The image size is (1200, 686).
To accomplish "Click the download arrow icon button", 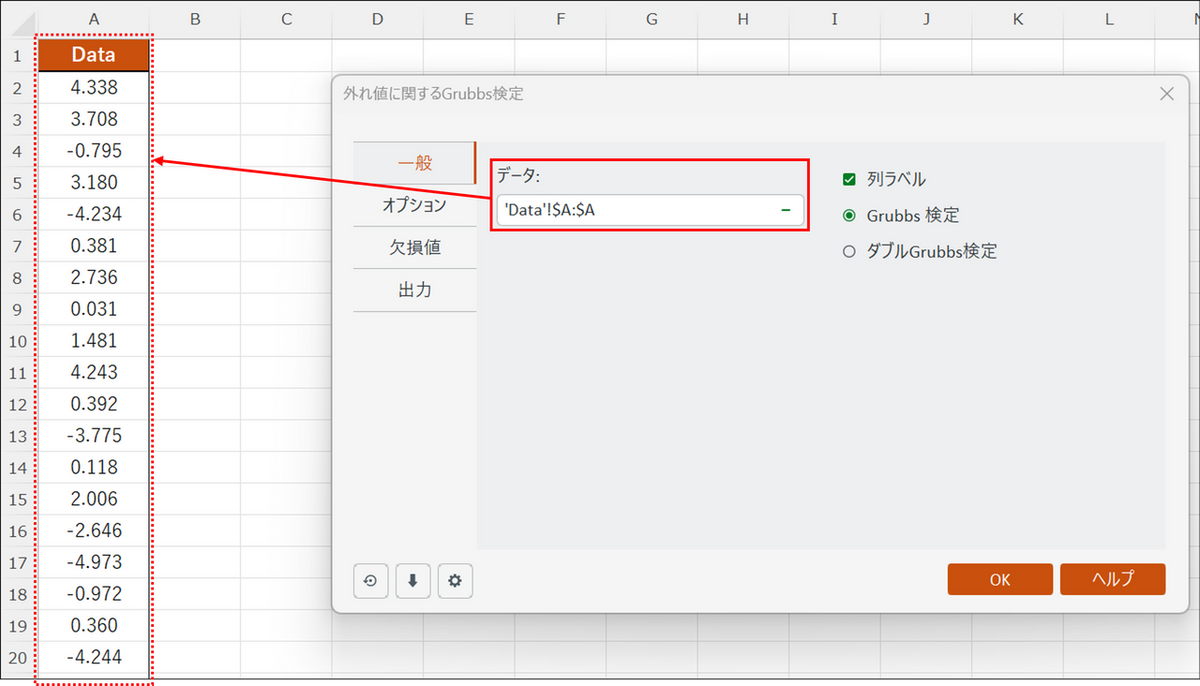I will [x=413, y=580].
